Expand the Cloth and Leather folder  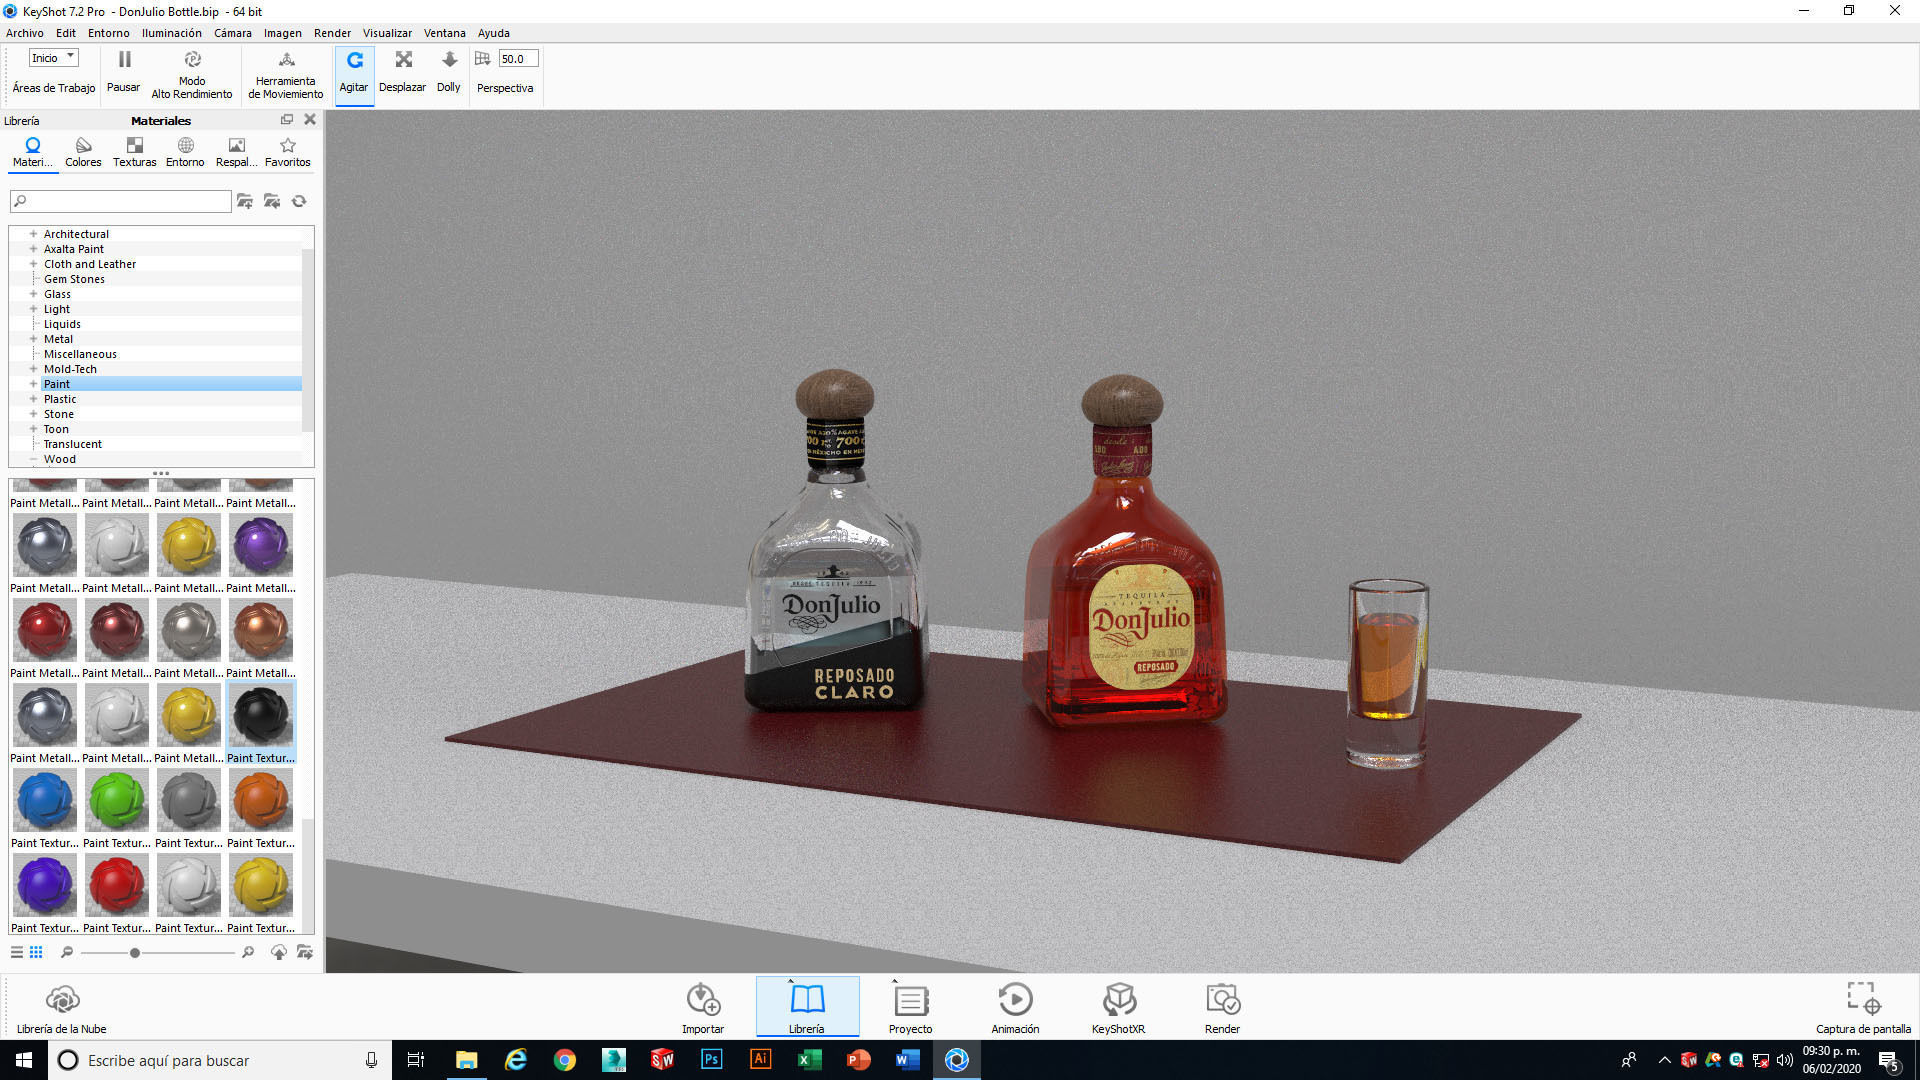[33, 264]
